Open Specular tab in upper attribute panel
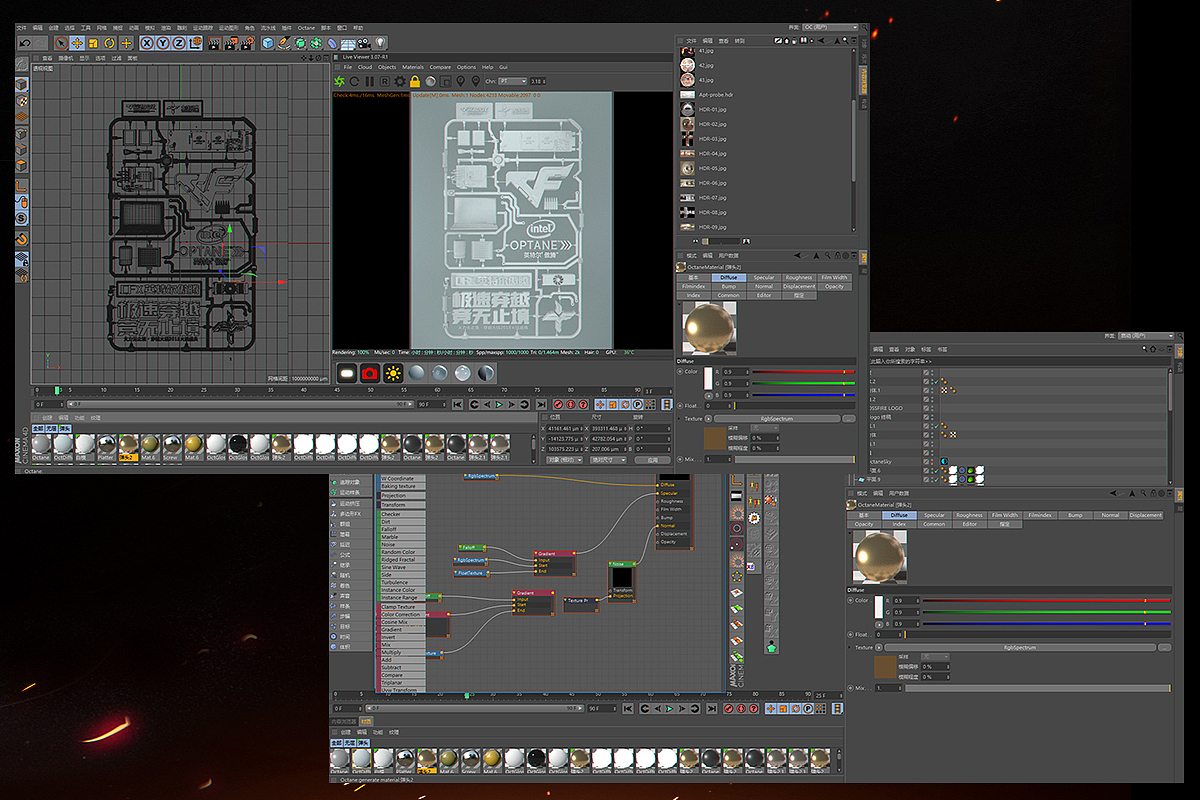 [764, 277]
